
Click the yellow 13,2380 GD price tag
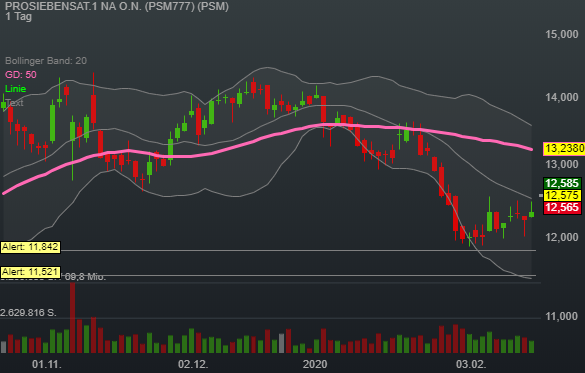pos(564,148)
